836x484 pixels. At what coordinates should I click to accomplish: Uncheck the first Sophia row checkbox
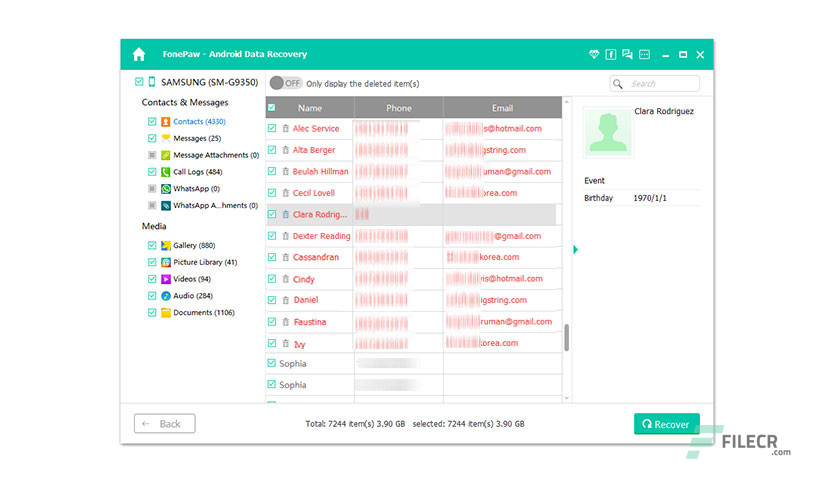272,363
